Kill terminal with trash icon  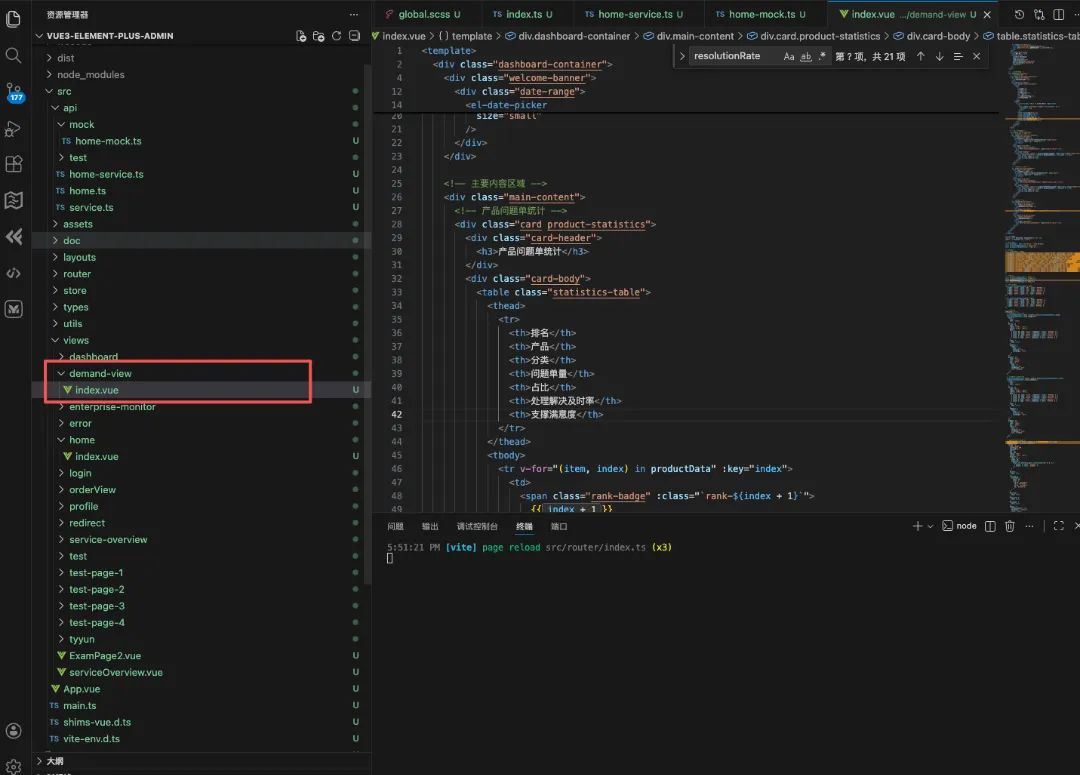1010,526
